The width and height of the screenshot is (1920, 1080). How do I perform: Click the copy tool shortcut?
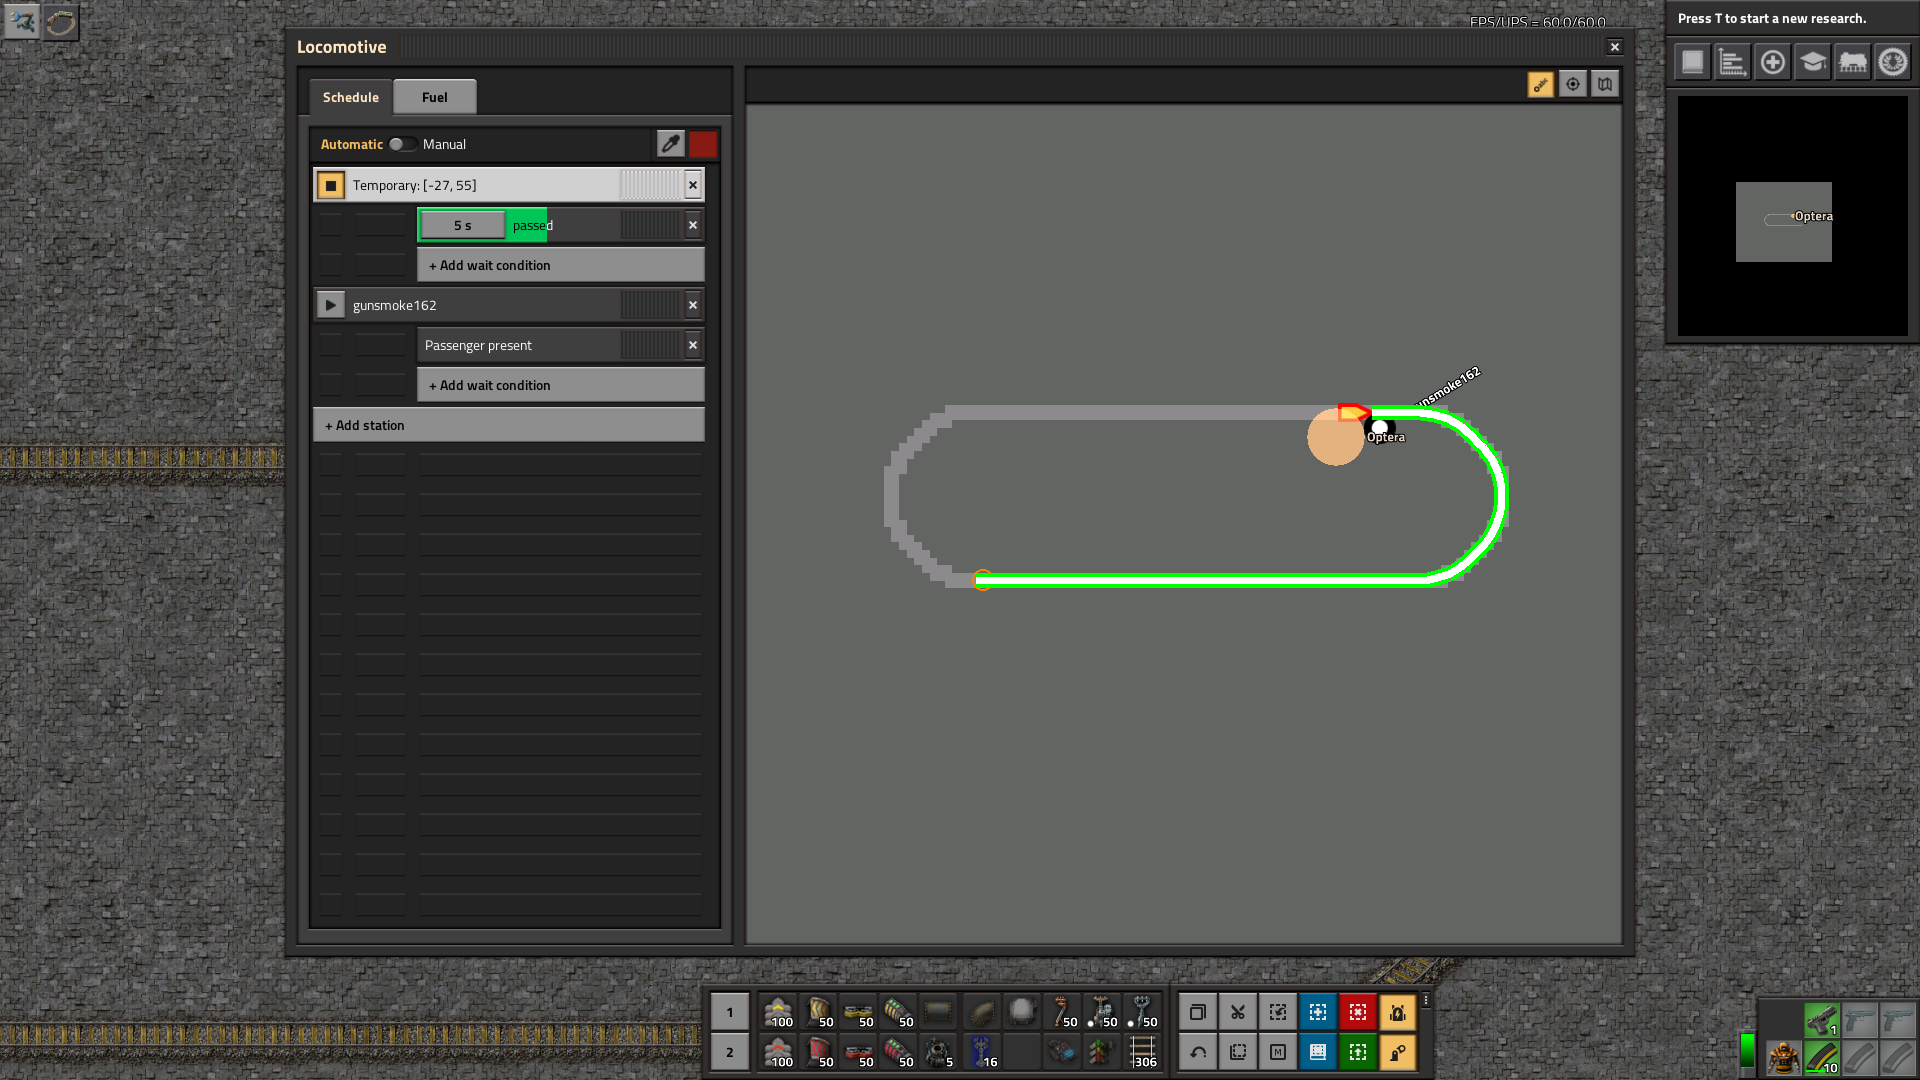coord(1198,1012)
